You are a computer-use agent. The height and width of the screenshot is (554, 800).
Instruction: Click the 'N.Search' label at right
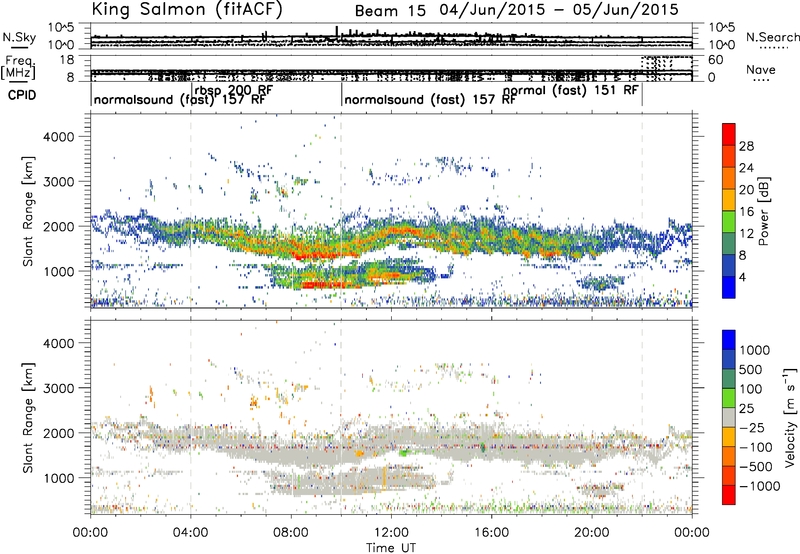[x=772, y=37]
